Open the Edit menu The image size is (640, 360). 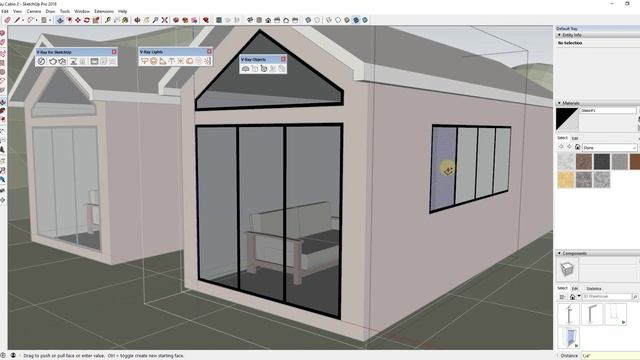[4, 11]
